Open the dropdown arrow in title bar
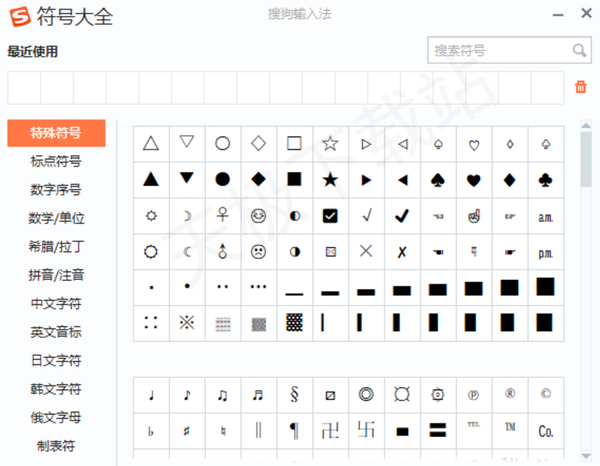Image resolution: width=600 pixels, height=466 pixels. [556, 15]
